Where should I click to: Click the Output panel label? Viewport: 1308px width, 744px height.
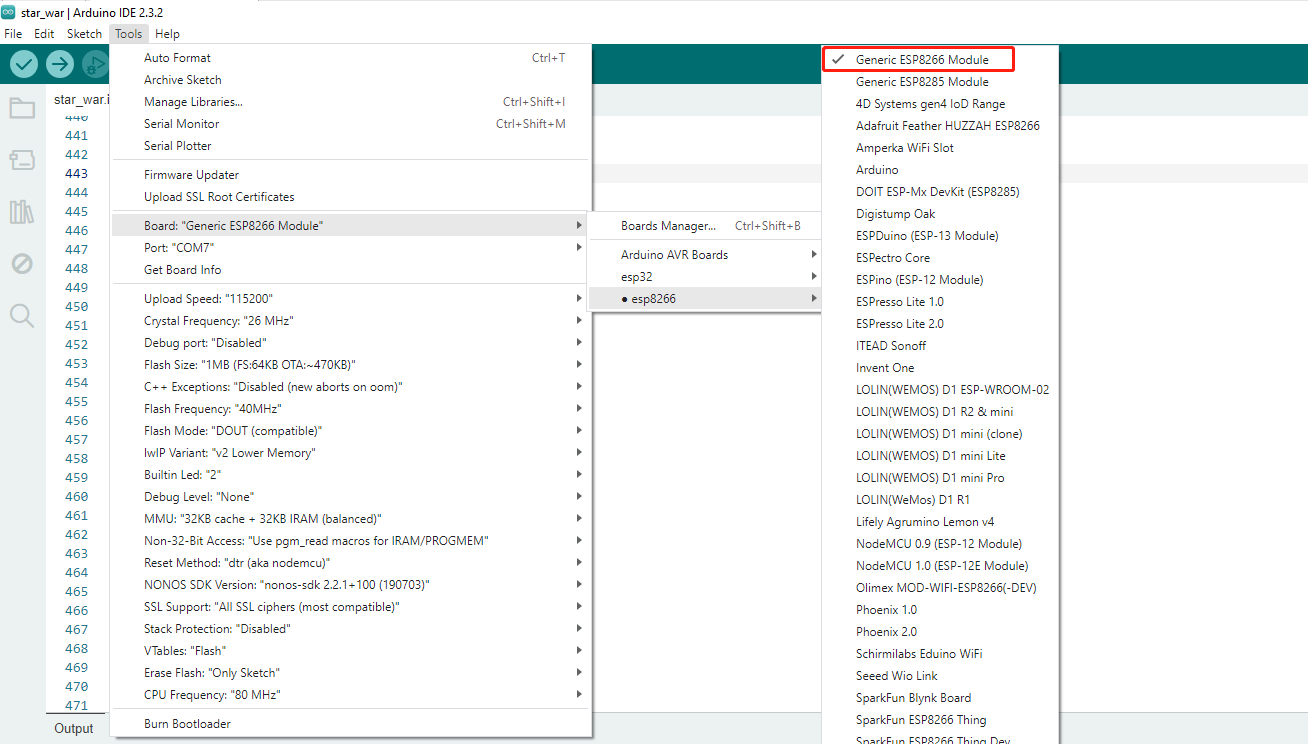74,728
